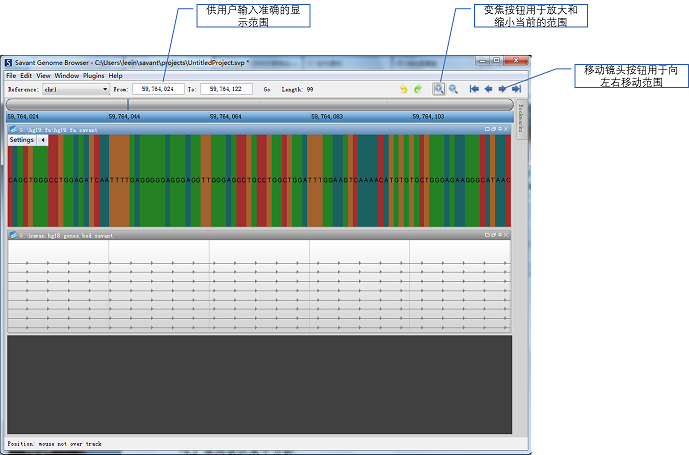The height and width of the screenshot is (455, 689).
Task: Shift the range right with arrow
Action: coord(502,89)
